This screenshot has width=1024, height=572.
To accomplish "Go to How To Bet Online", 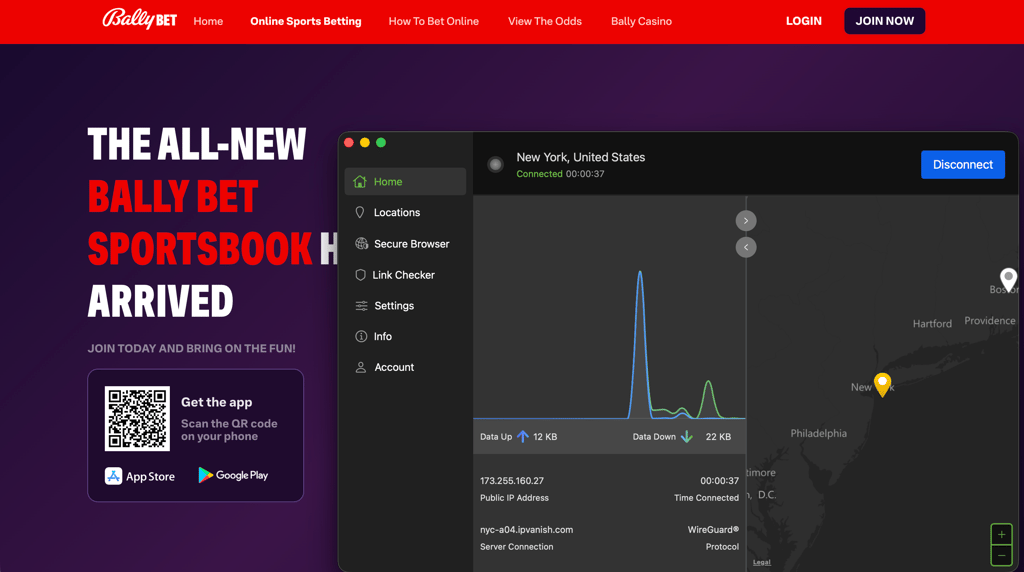I will (434, 22).
